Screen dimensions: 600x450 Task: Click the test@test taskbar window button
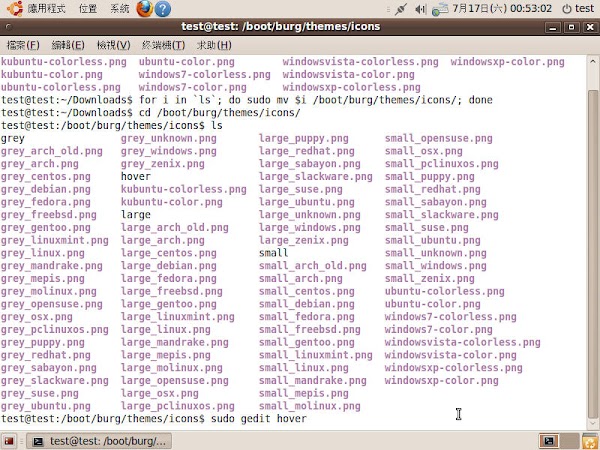click(x=99, y=441)
